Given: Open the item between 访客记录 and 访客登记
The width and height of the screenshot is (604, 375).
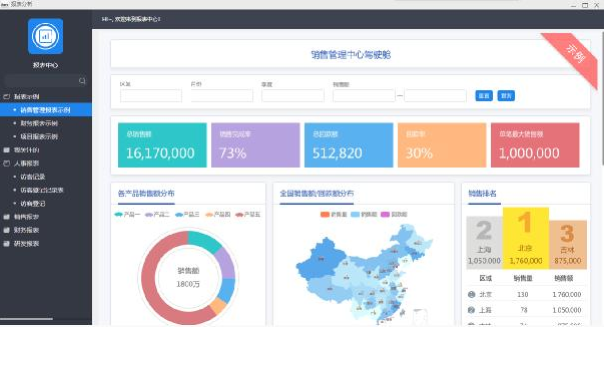Looking at the screenshot, I should (x=42, y=190).
